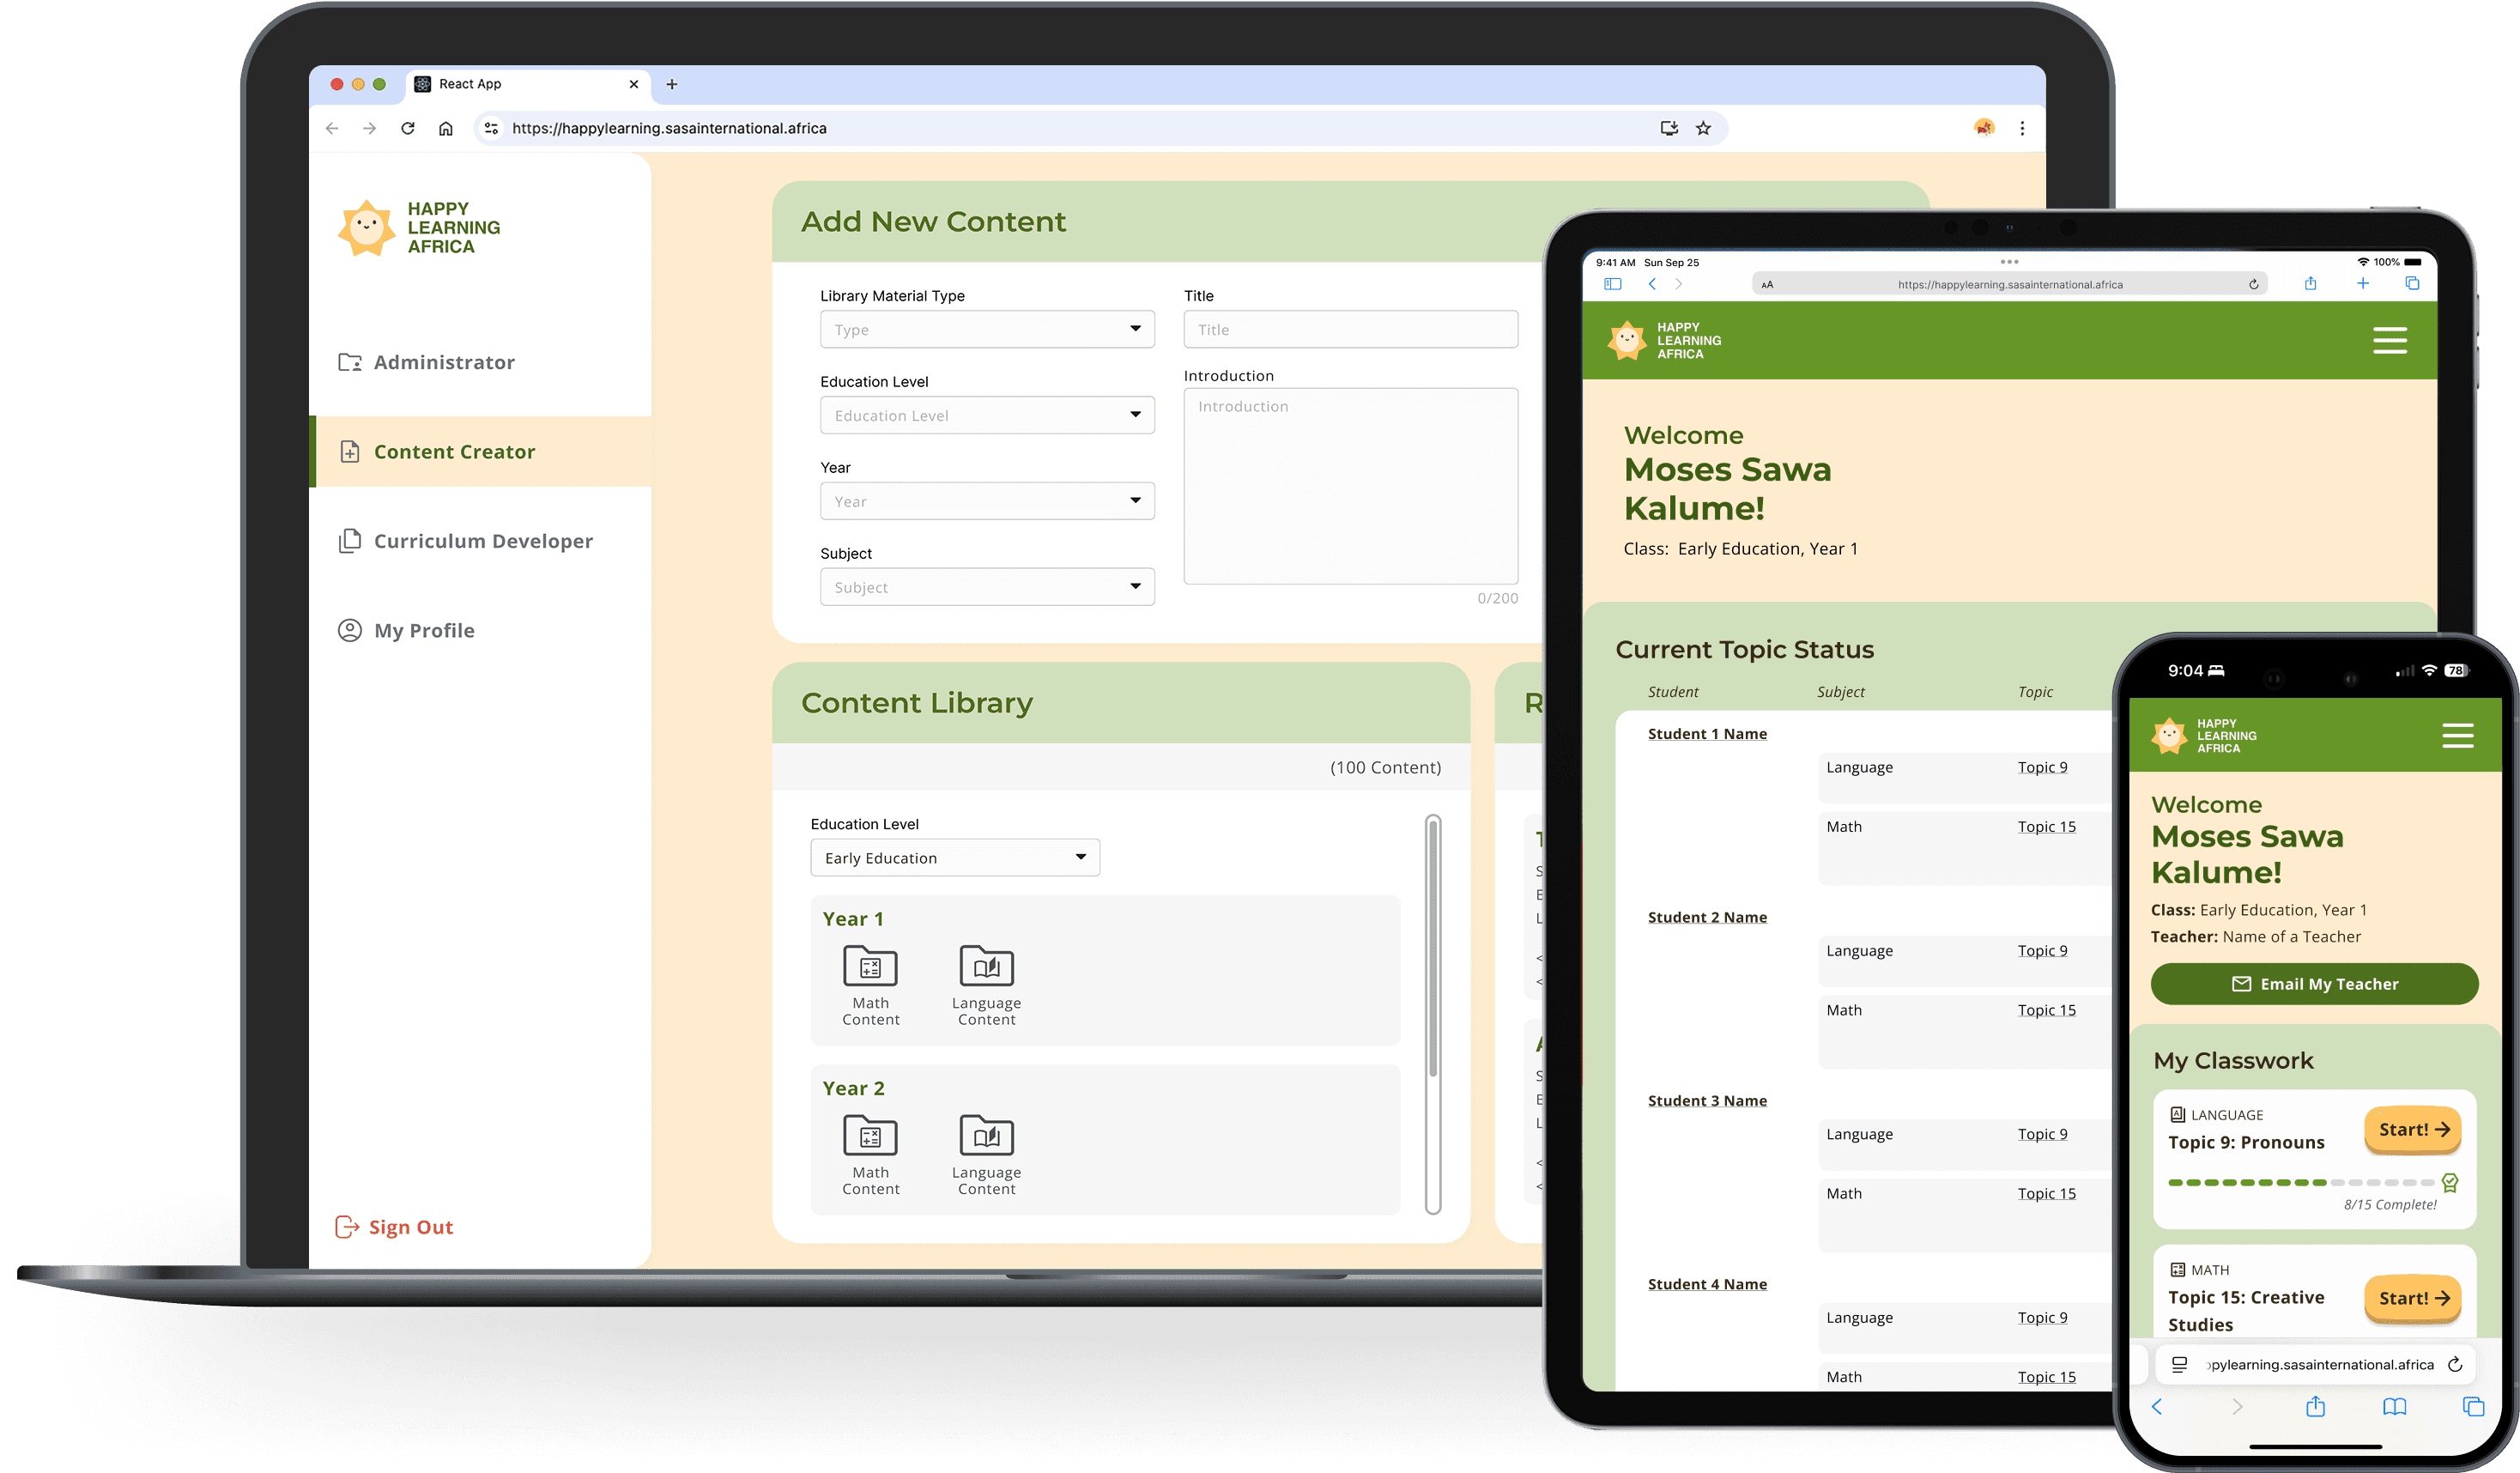Click the browser reload icon
Screen dimensions: 2520x1473
[408, 128]
